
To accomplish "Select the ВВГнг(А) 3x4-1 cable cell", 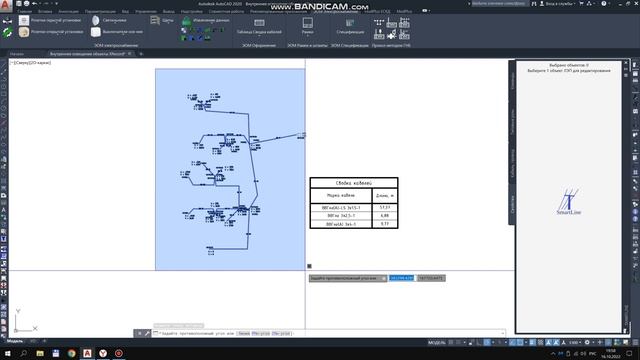I will pos(341,224).
